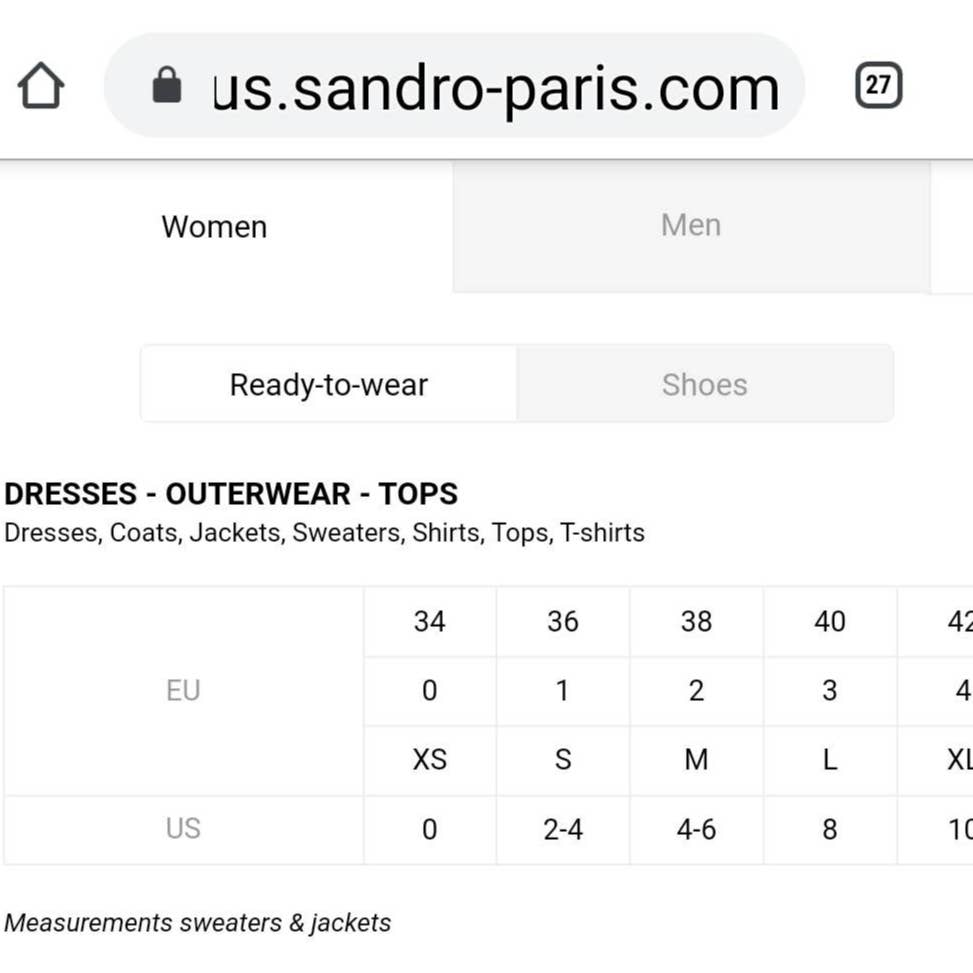This screenshot has height=973, width=973.
Task: Click the EU size 34 cell
Action: tap(430, 621)
